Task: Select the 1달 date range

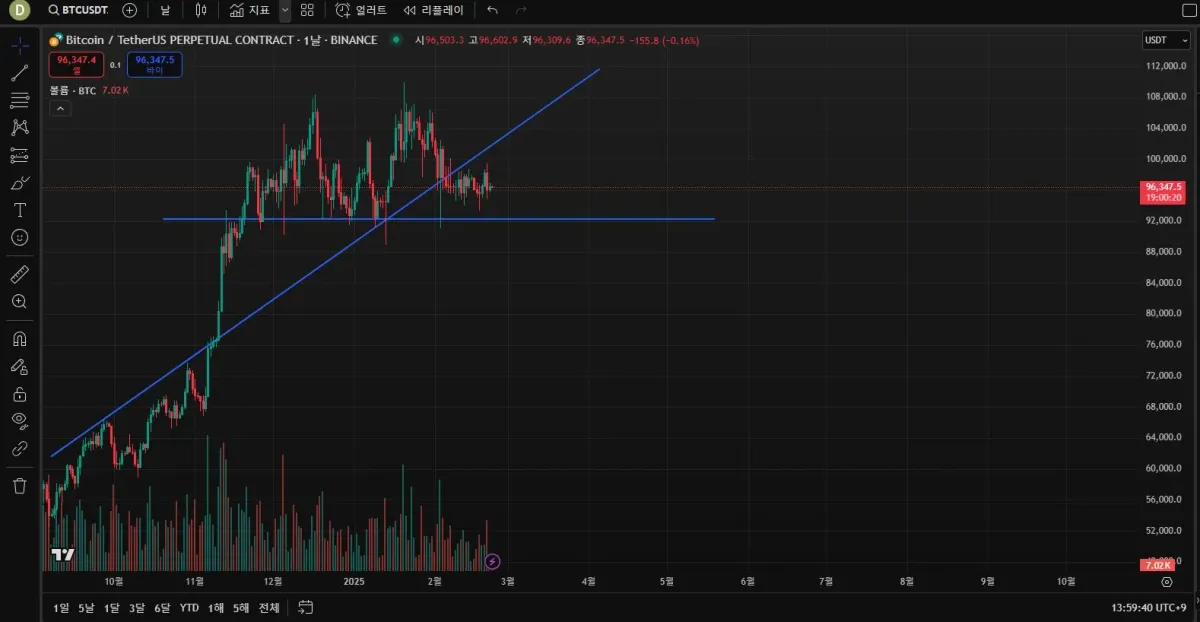Action: (x=111, y=607)
